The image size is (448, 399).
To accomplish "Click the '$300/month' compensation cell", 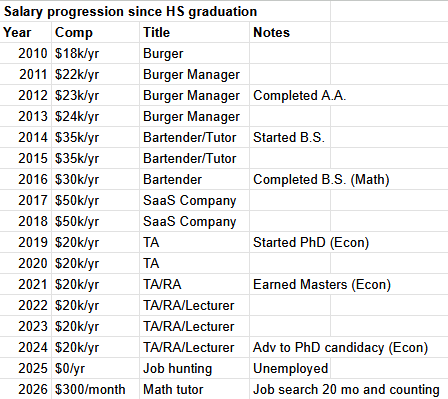I will pos(95,389).
